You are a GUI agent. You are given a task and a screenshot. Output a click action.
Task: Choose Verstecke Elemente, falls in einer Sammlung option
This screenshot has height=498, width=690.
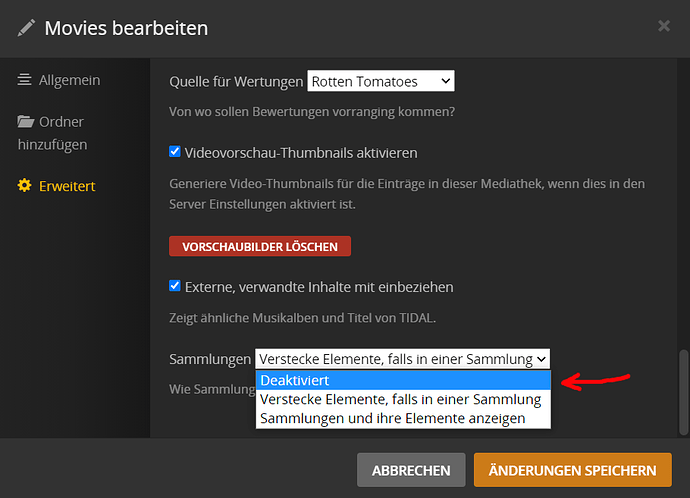(x=403, y=399)
